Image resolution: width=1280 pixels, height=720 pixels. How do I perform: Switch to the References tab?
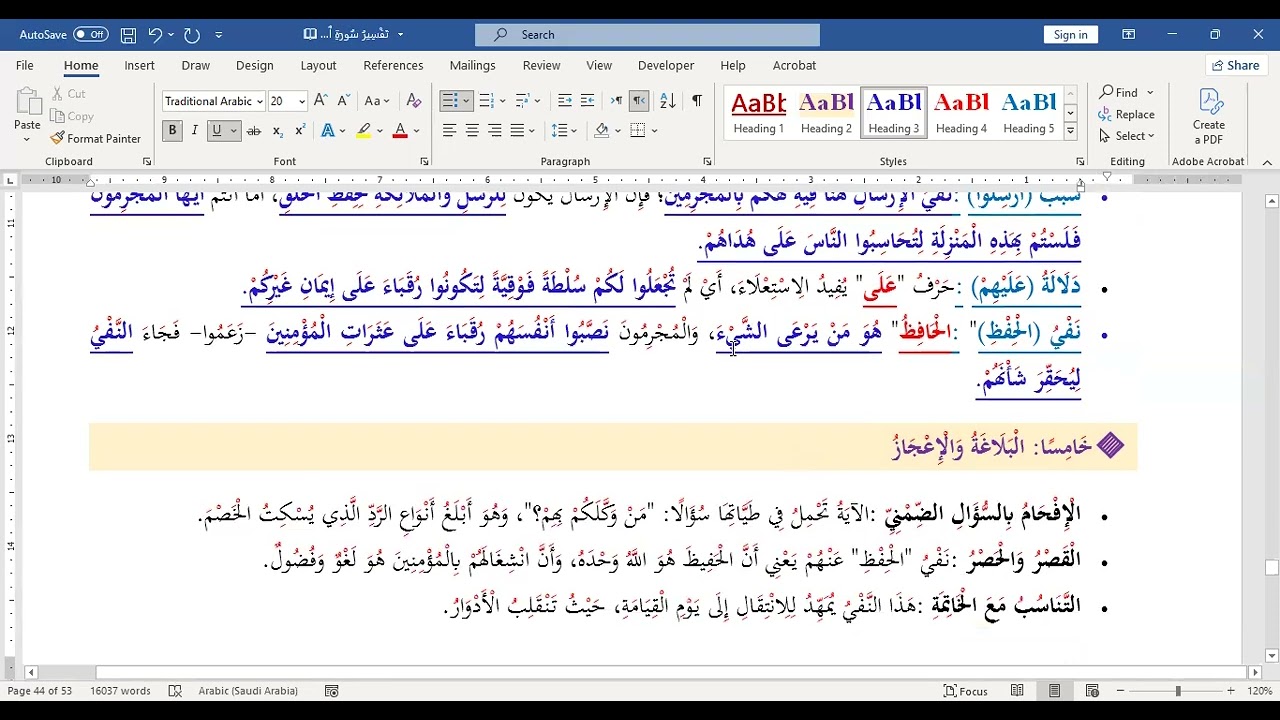click(393, 65)
